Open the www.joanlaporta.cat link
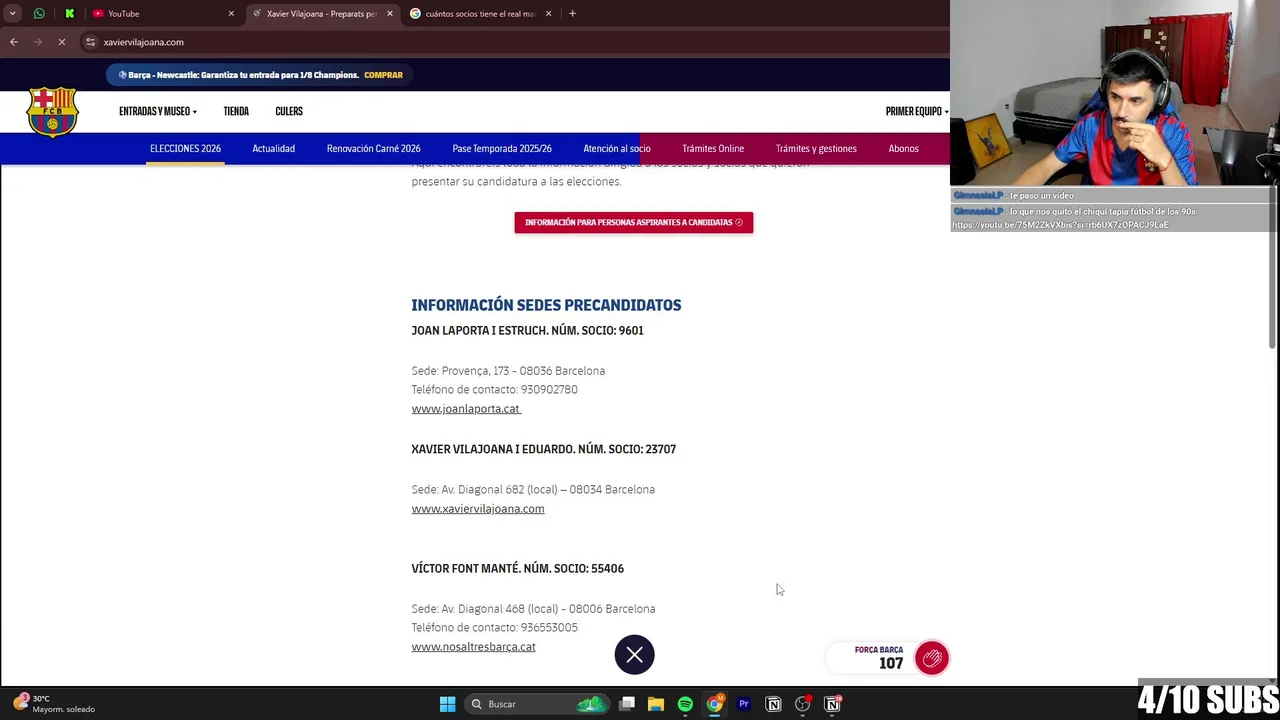 (x=465, y=409)
